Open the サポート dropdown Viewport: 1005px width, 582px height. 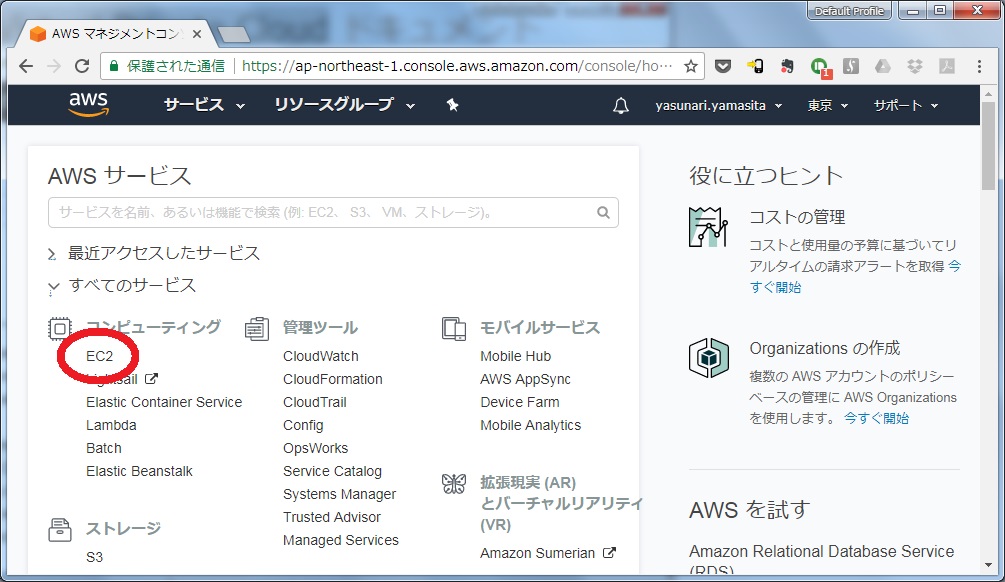pos(906,106)
